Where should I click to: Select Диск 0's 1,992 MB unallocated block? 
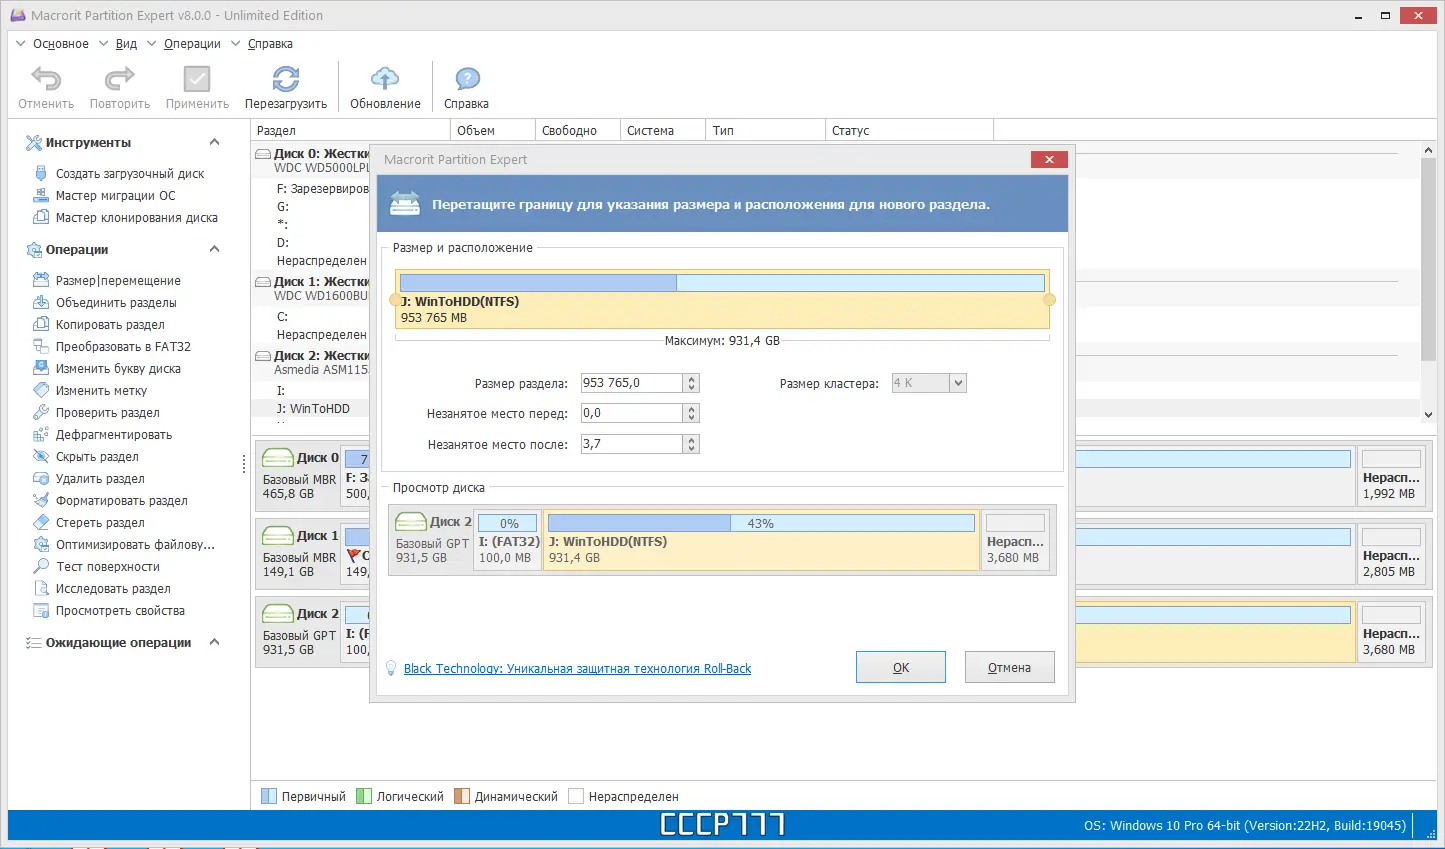pyautogui.click(x=1391, y=474)
